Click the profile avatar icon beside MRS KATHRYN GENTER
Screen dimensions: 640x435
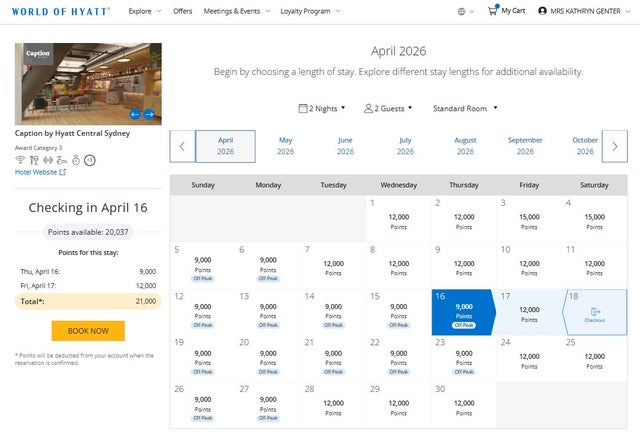542,11
